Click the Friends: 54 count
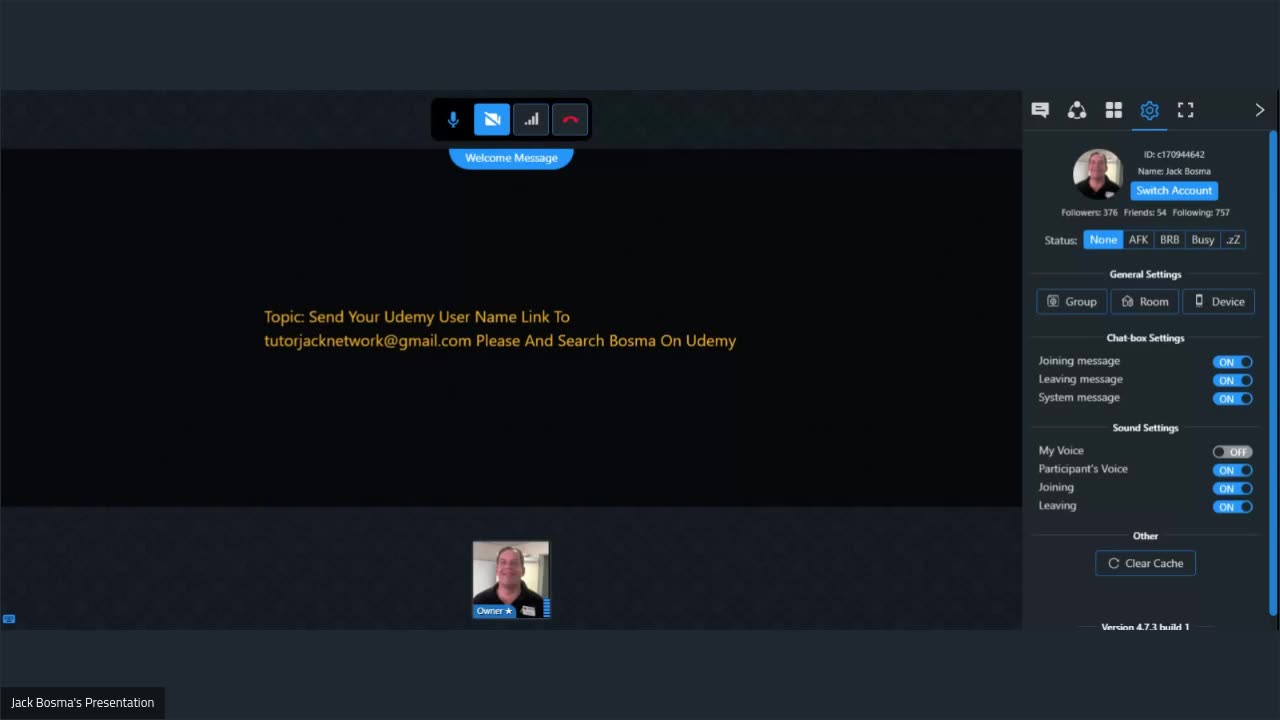Viewport: 1280px width, 720px height. pyautogui.click(x=1145, y=213)
